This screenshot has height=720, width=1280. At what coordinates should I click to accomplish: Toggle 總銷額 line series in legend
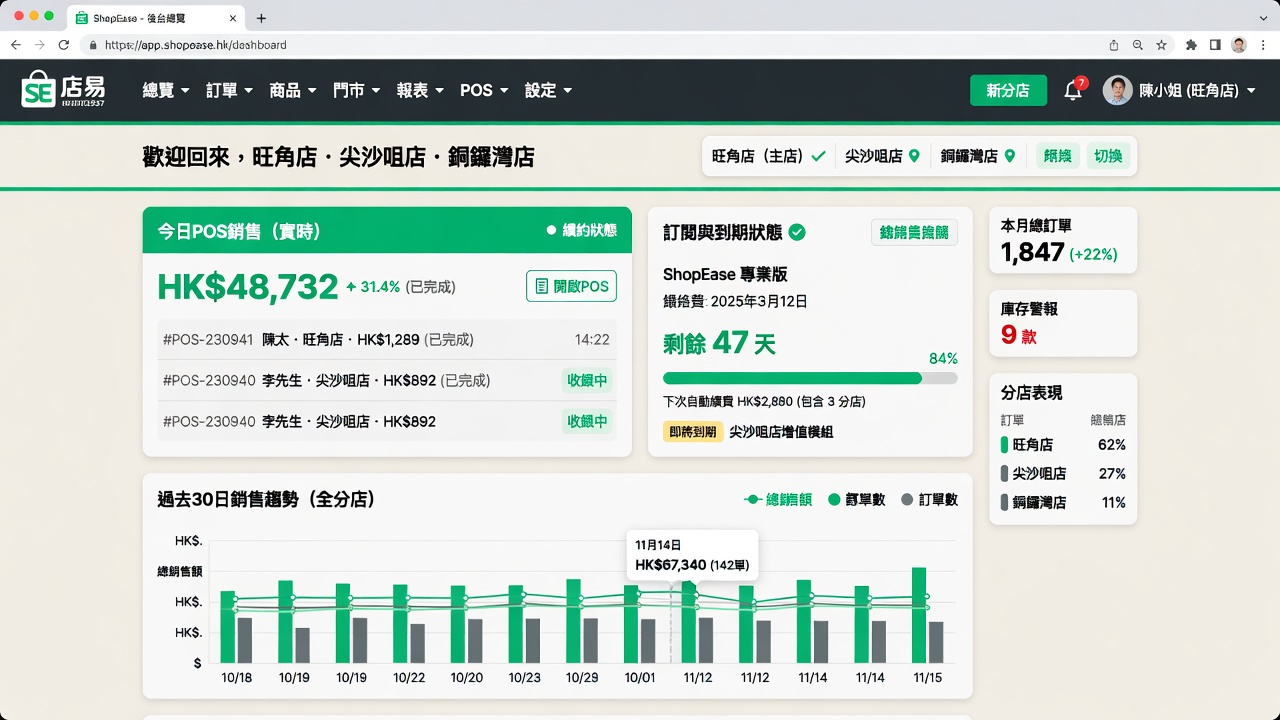click(x=778, y=499)
